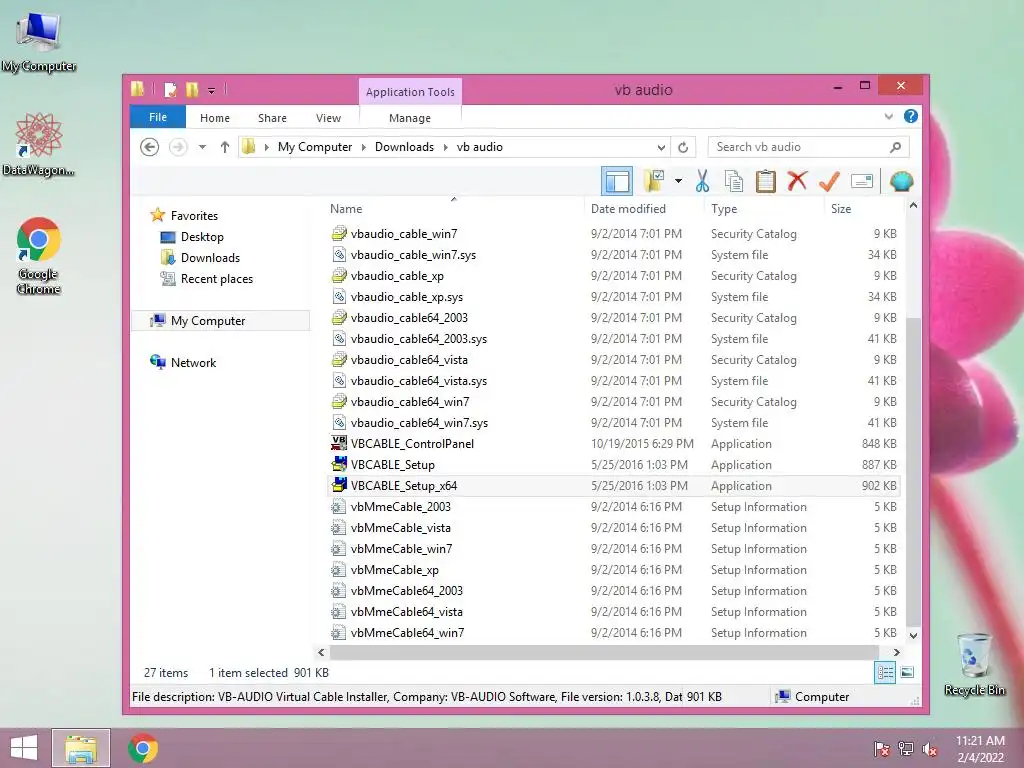The image size is (1024, 768).
Task: Open the Windows Start button
Action: [24, 748]
